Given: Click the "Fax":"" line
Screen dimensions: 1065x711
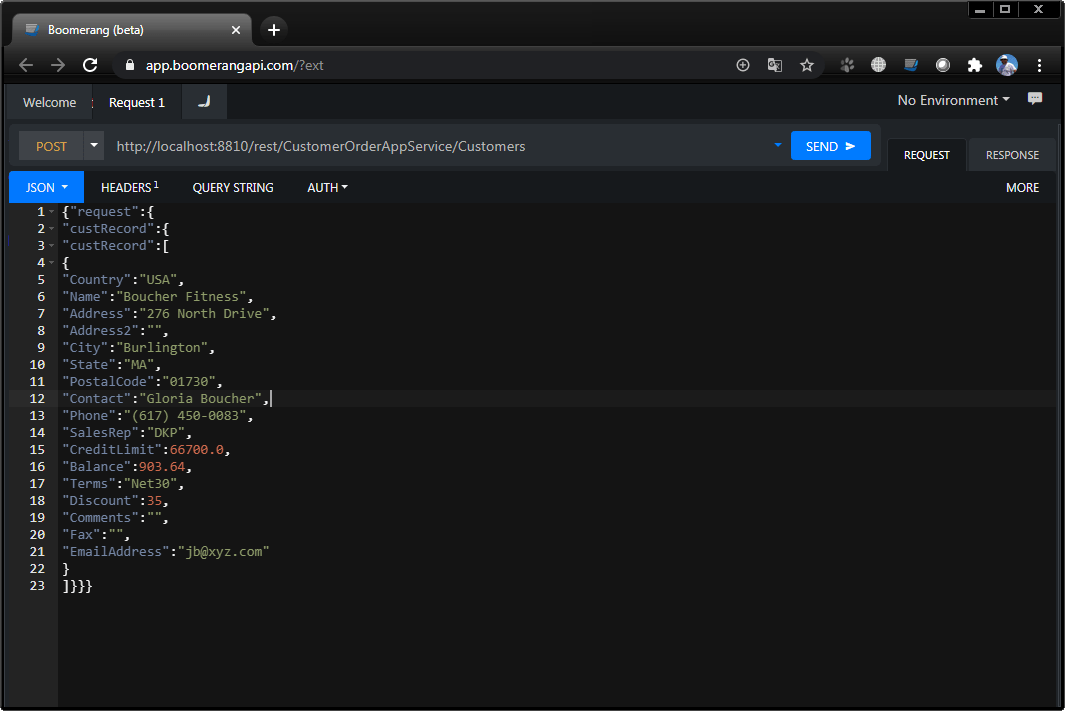Looking at the screenshot, I should [x=96, y=534].
